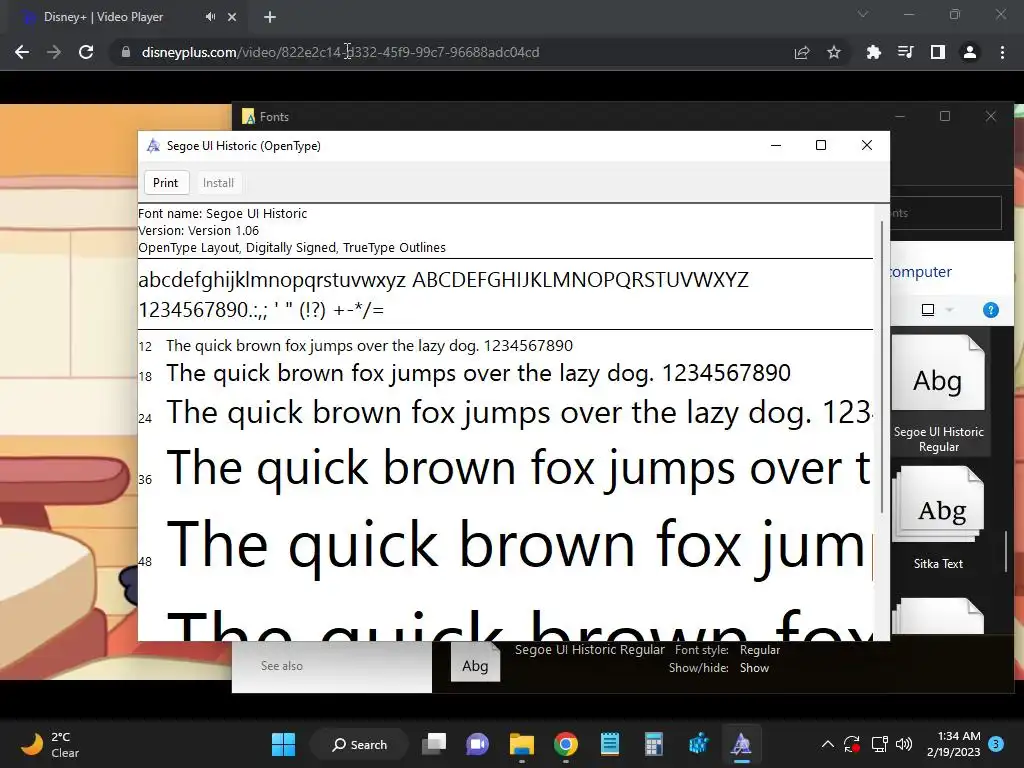Open Notepad from the taskbar

[x=610, y=744]
